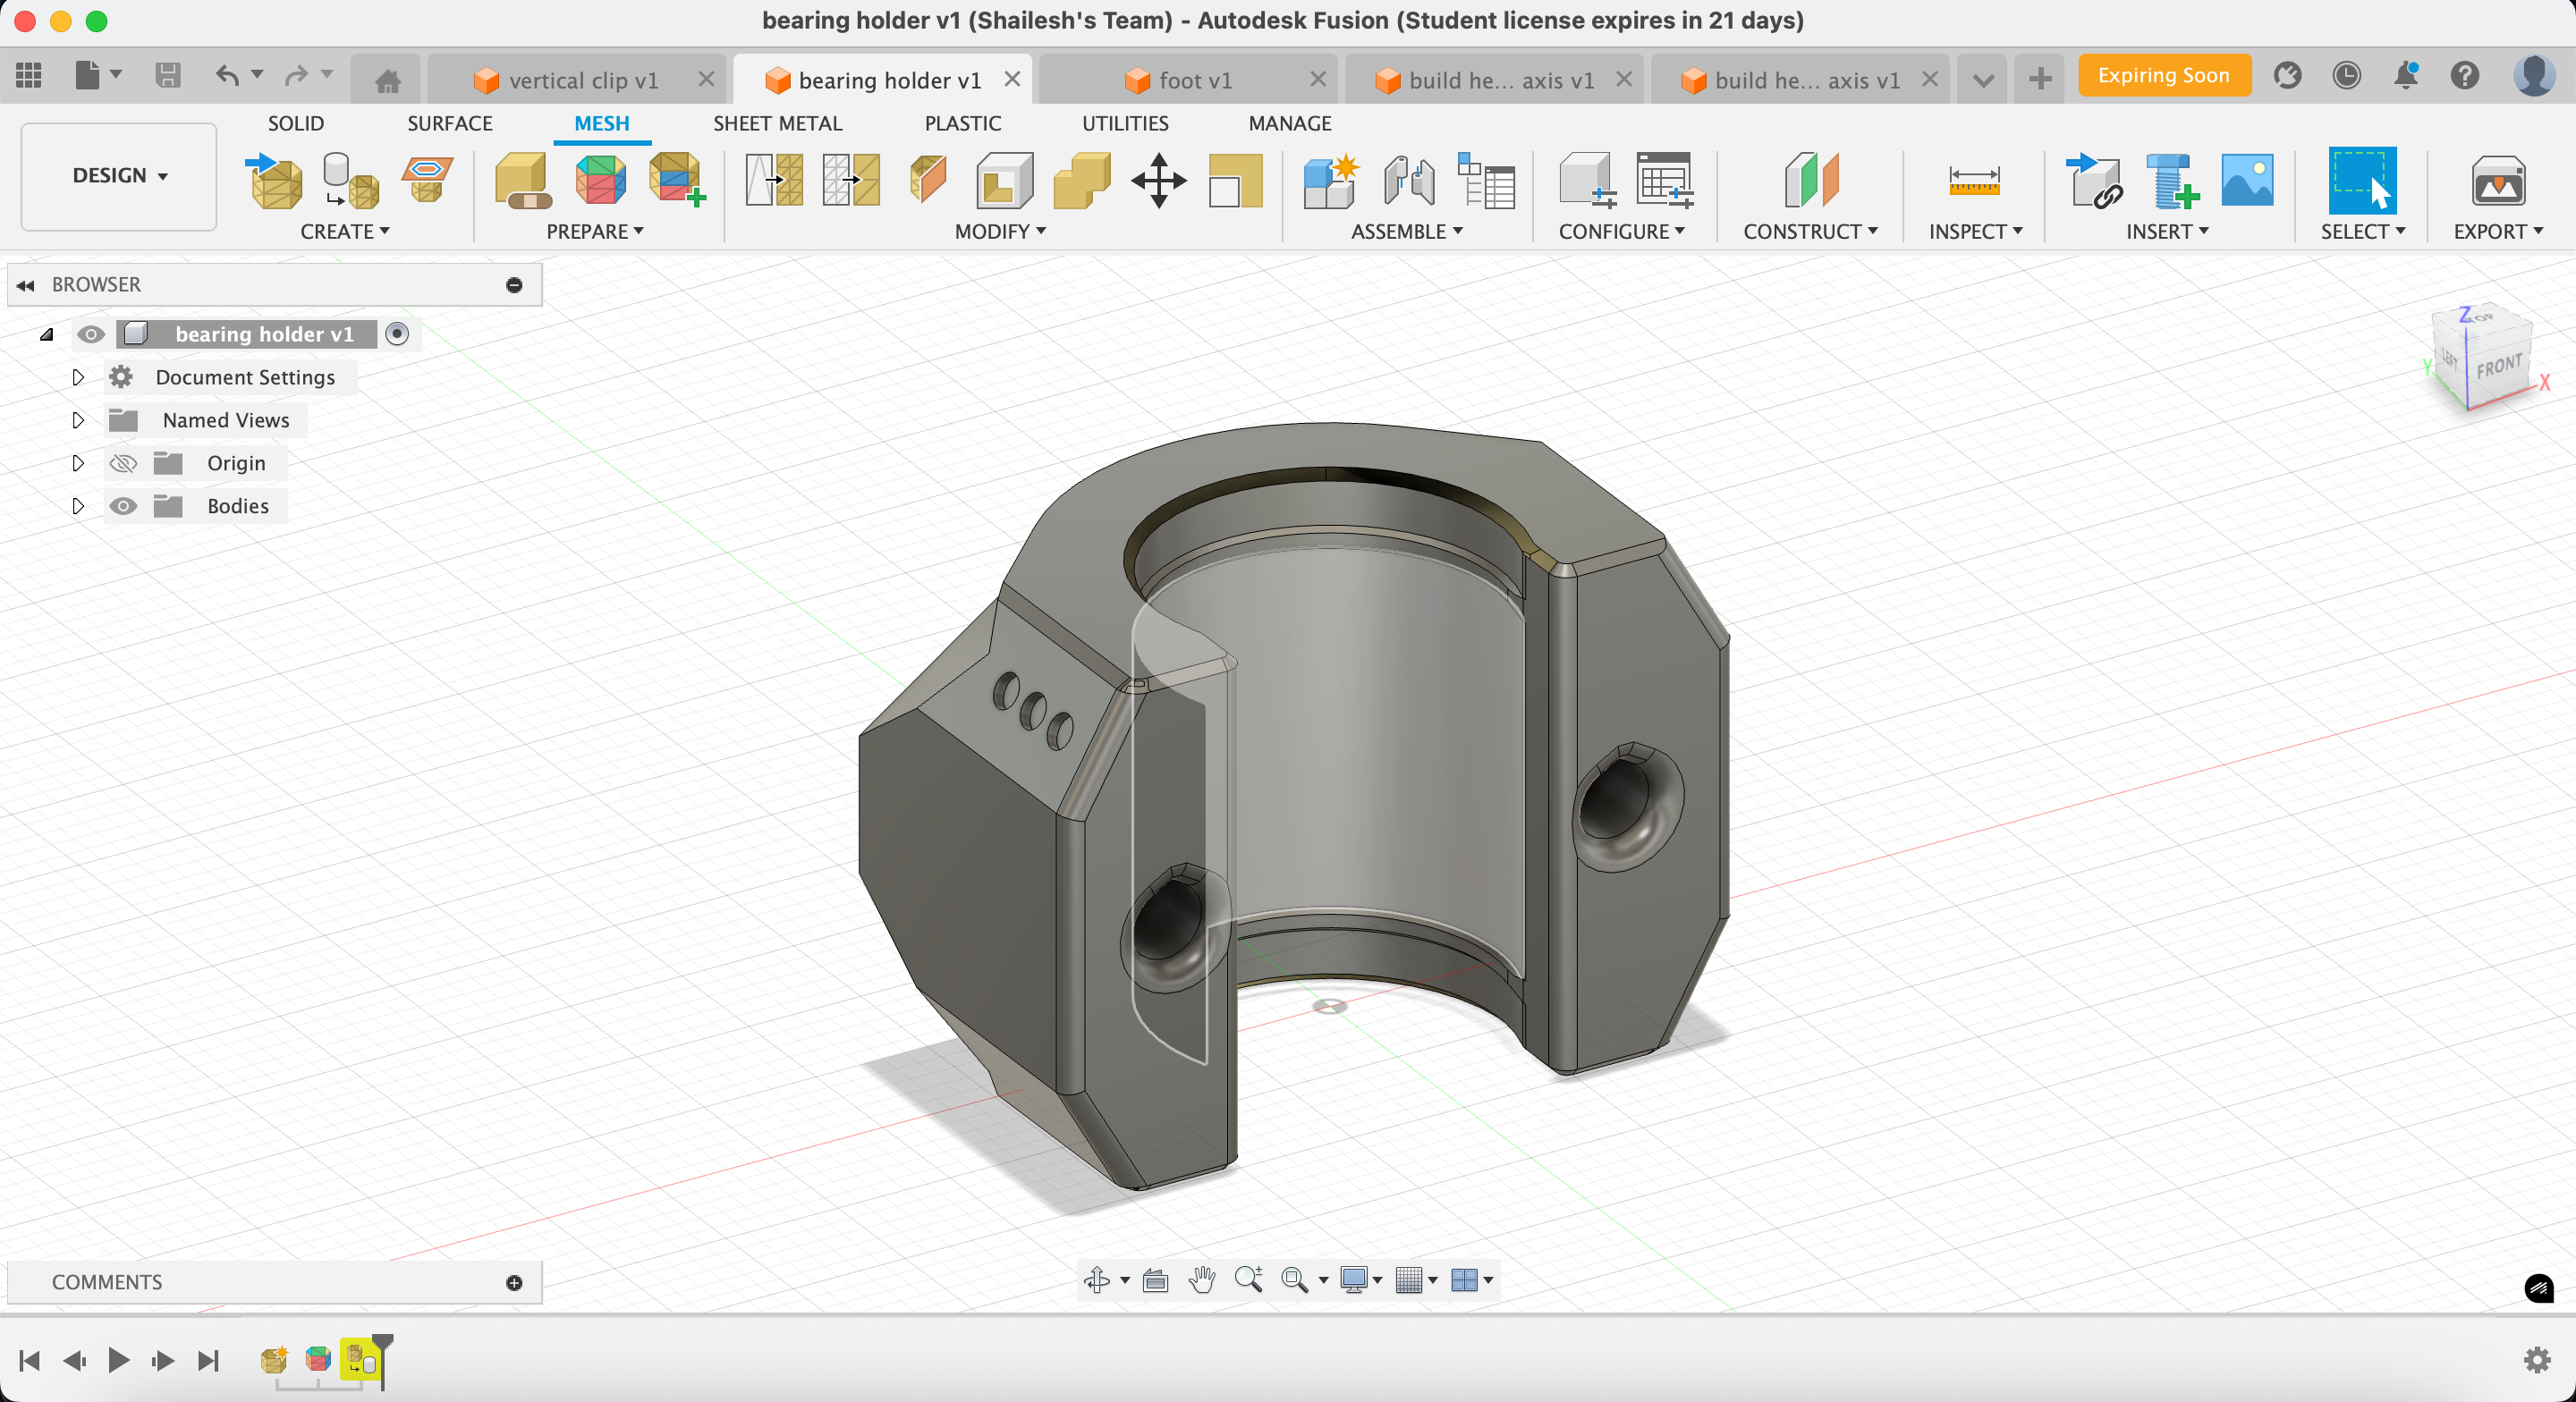Click the Save icon in top bar

(167, 75)
